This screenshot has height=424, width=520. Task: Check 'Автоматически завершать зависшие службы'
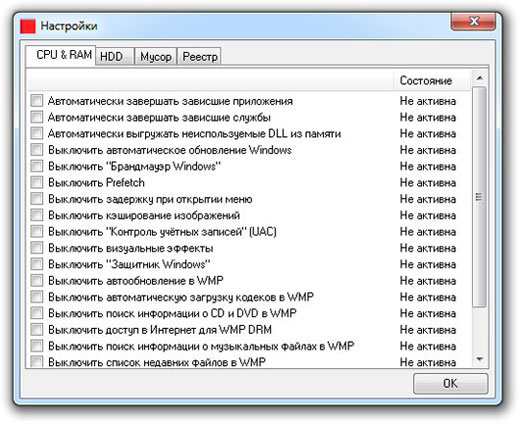37,117
